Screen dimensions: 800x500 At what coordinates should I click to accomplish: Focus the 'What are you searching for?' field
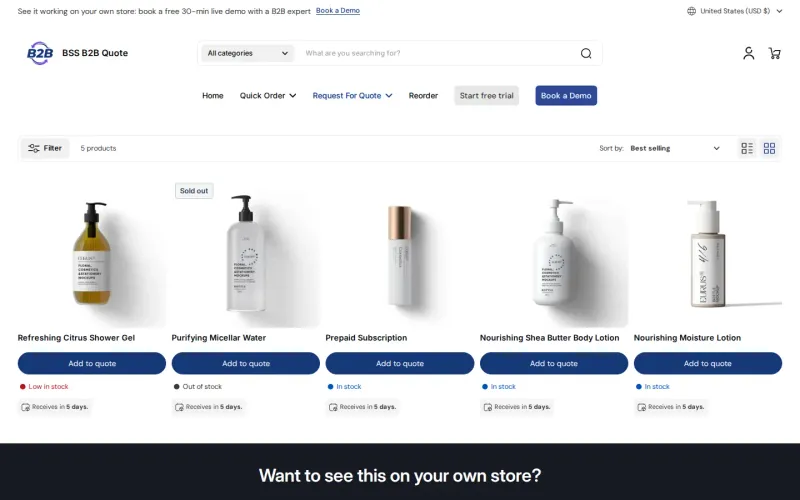[x=439, y=53]
